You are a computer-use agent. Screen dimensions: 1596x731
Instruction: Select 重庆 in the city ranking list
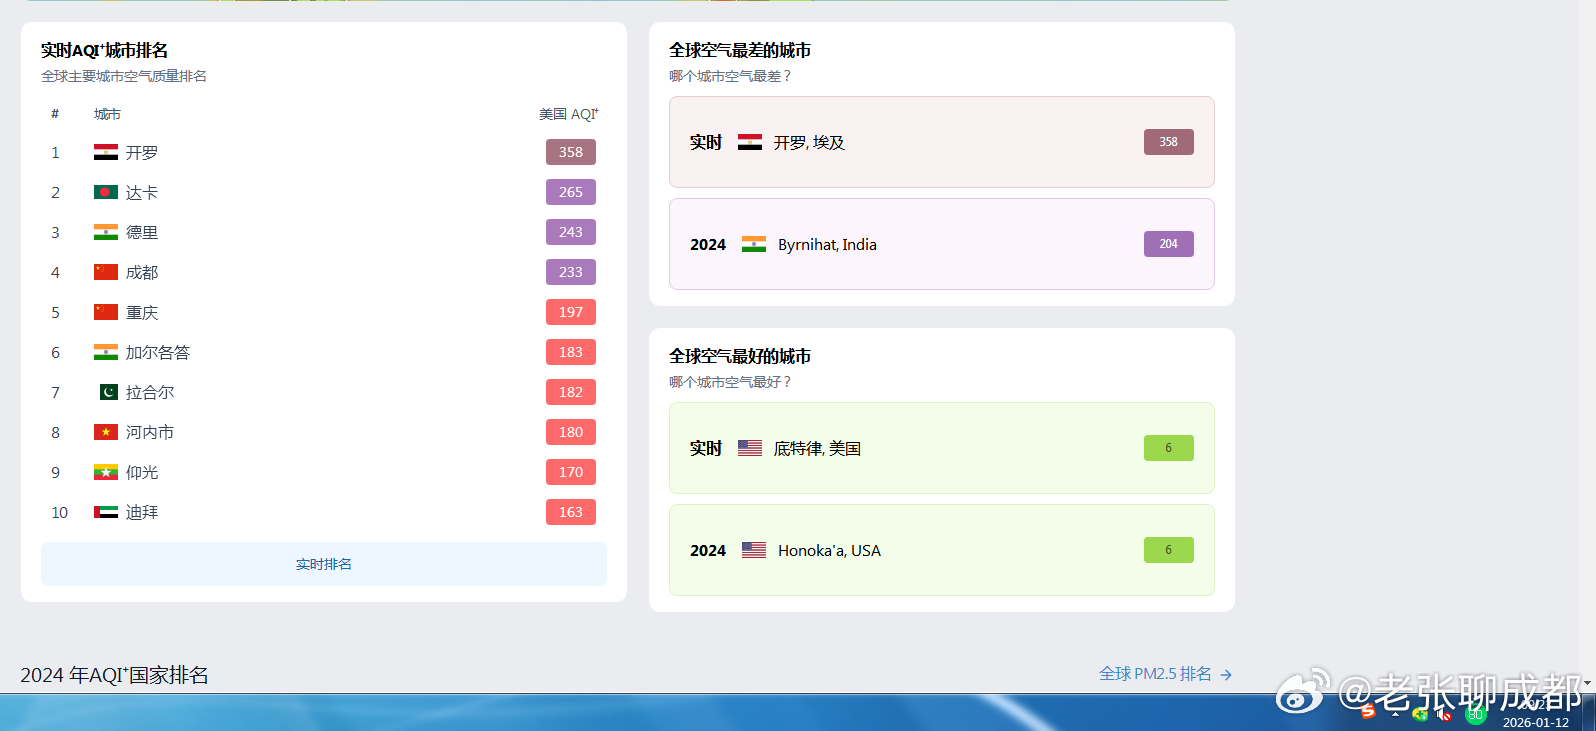[142, 312]
